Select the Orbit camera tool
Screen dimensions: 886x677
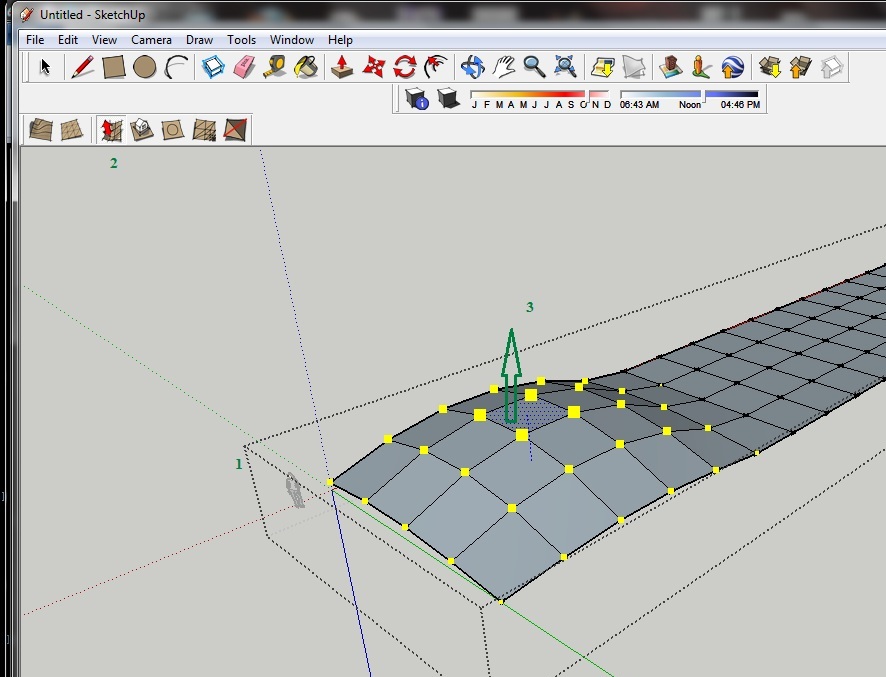[x=472, y=67]
